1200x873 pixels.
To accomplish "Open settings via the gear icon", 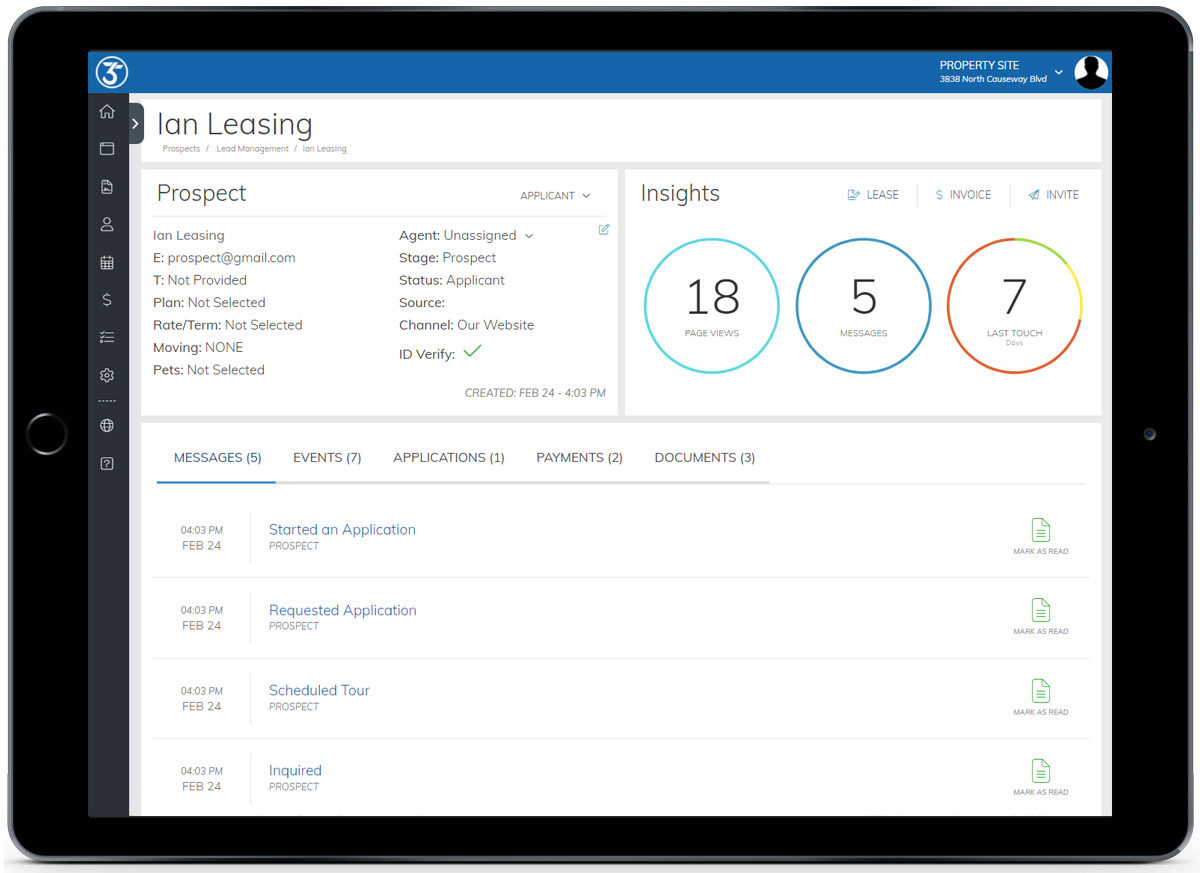I will [107, 375].
